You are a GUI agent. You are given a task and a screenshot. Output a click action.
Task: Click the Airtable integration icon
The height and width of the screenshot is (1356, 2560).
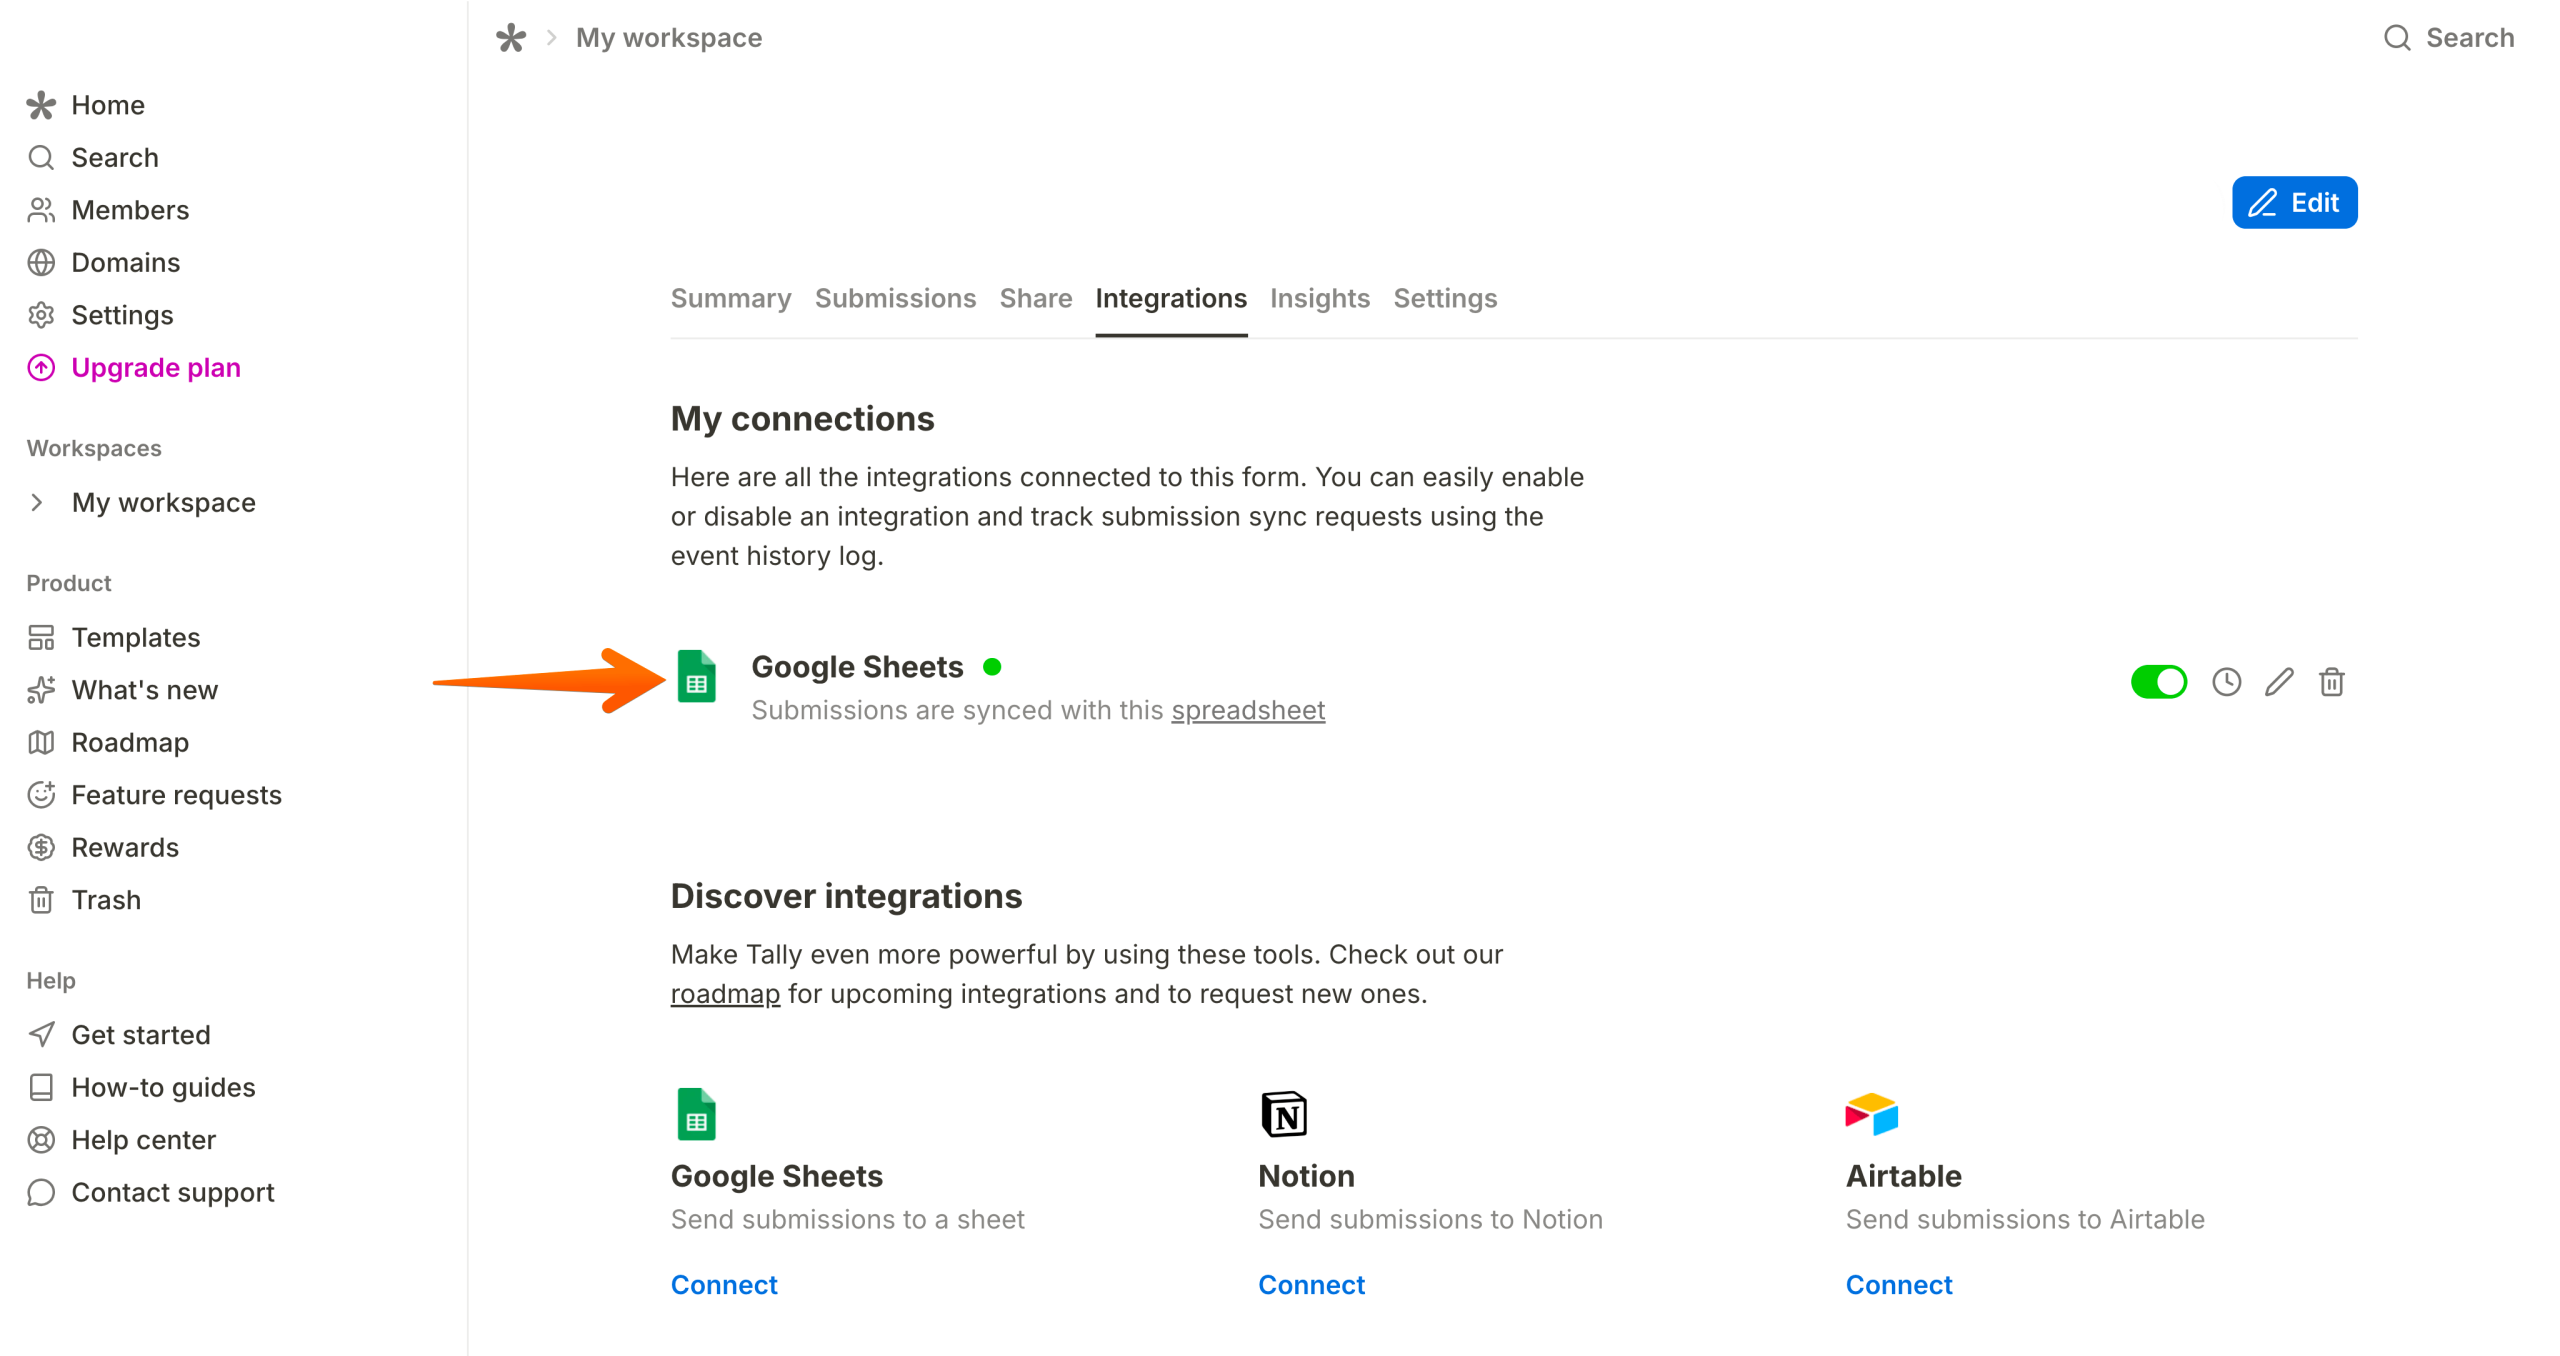pyautogui.click(x=1871, y=1114)
